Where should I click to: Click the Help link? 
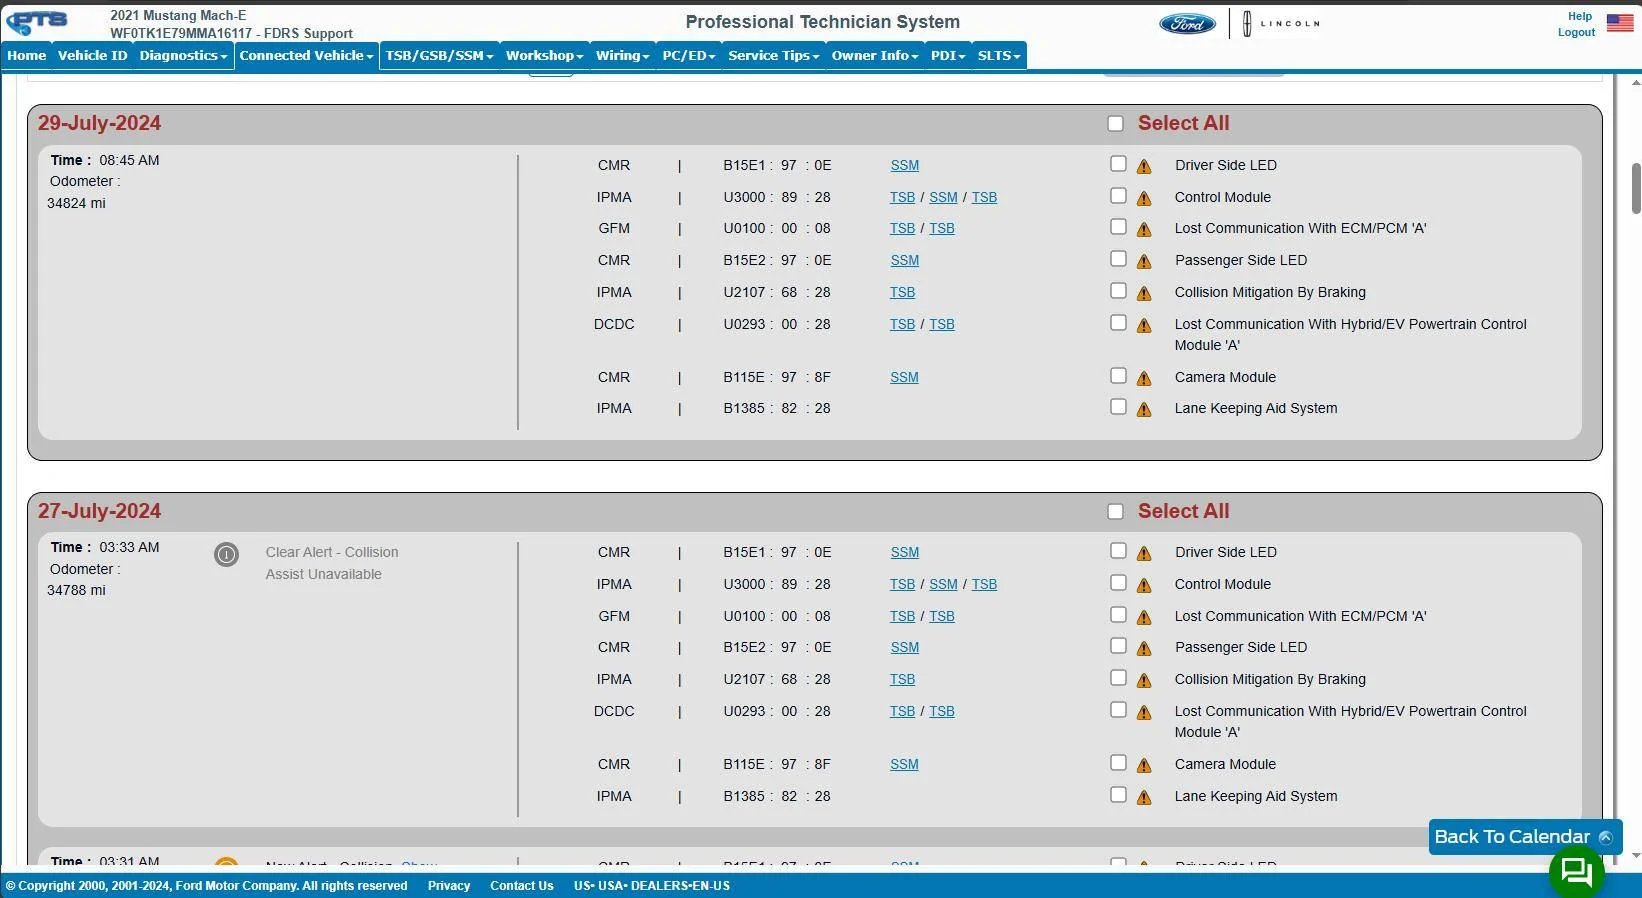point(1580,16)
